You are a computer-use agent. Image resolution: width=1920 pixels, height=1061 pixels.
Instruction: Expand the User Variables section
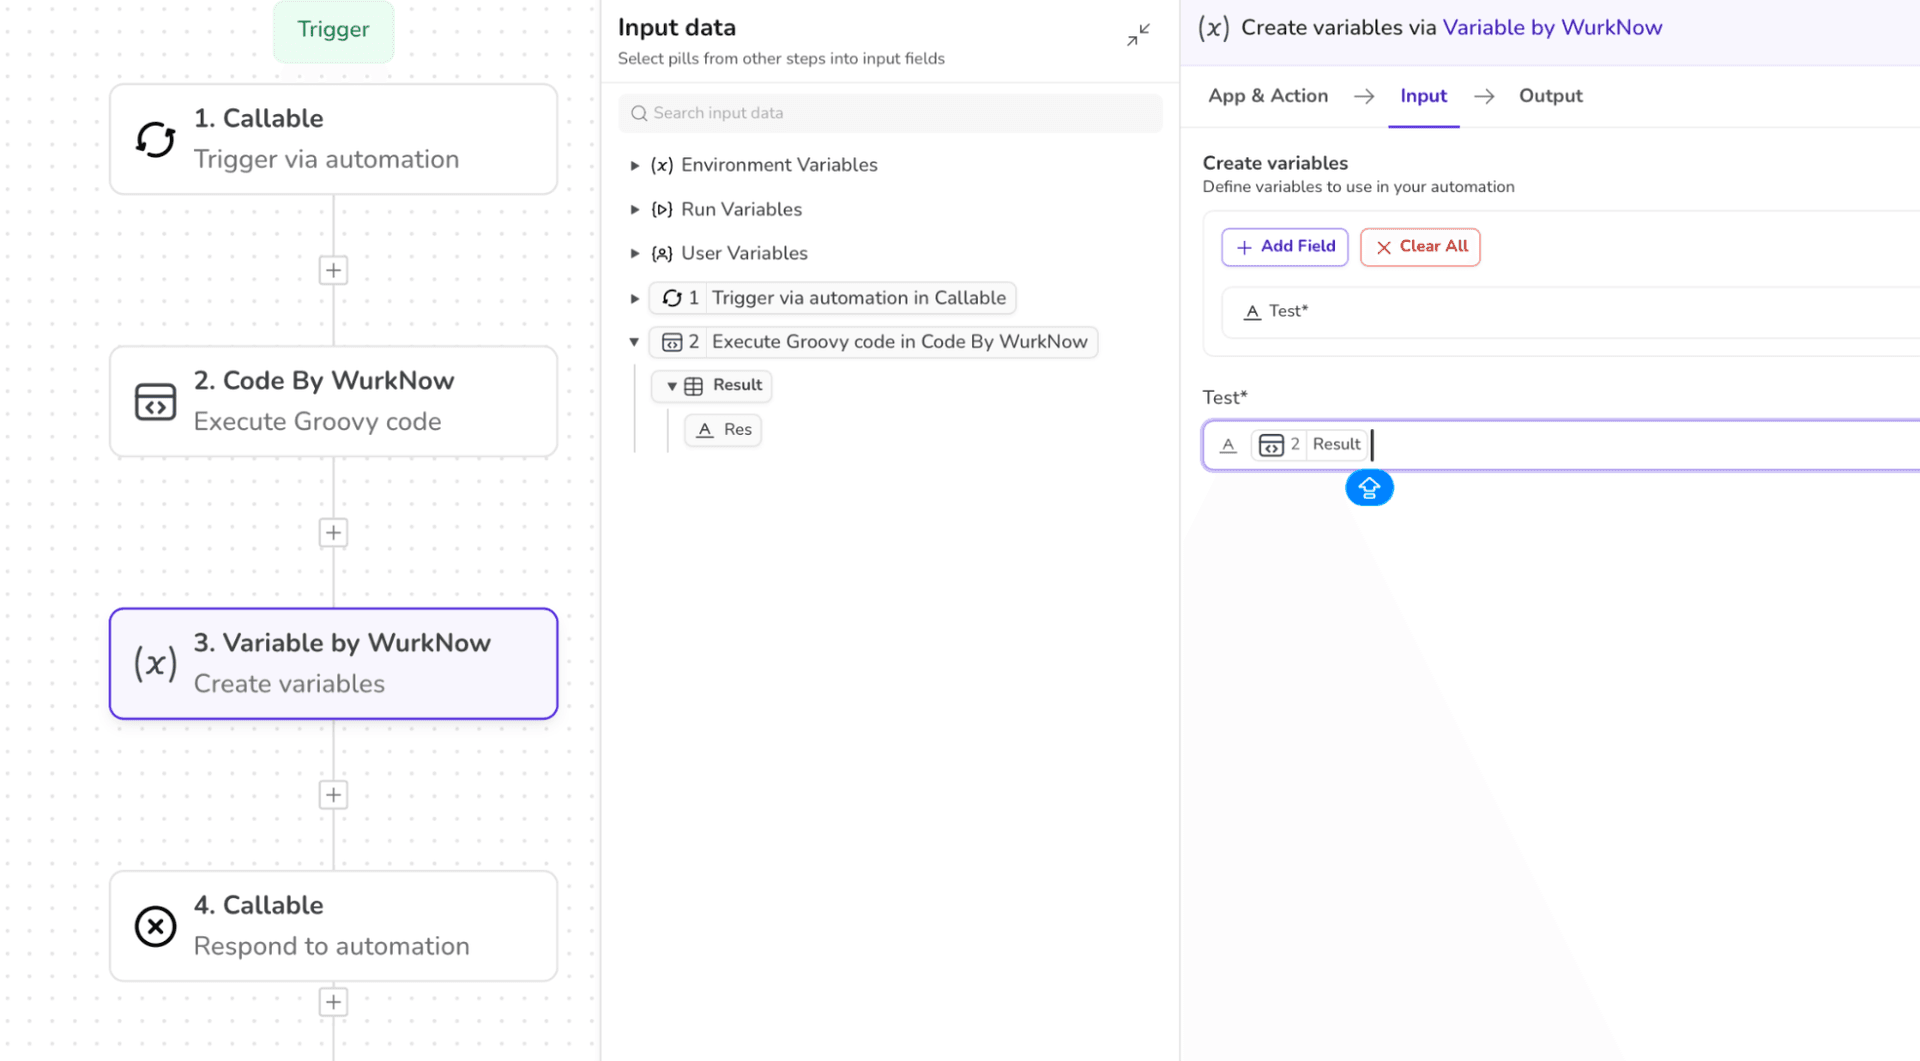[x=635, y=254]
